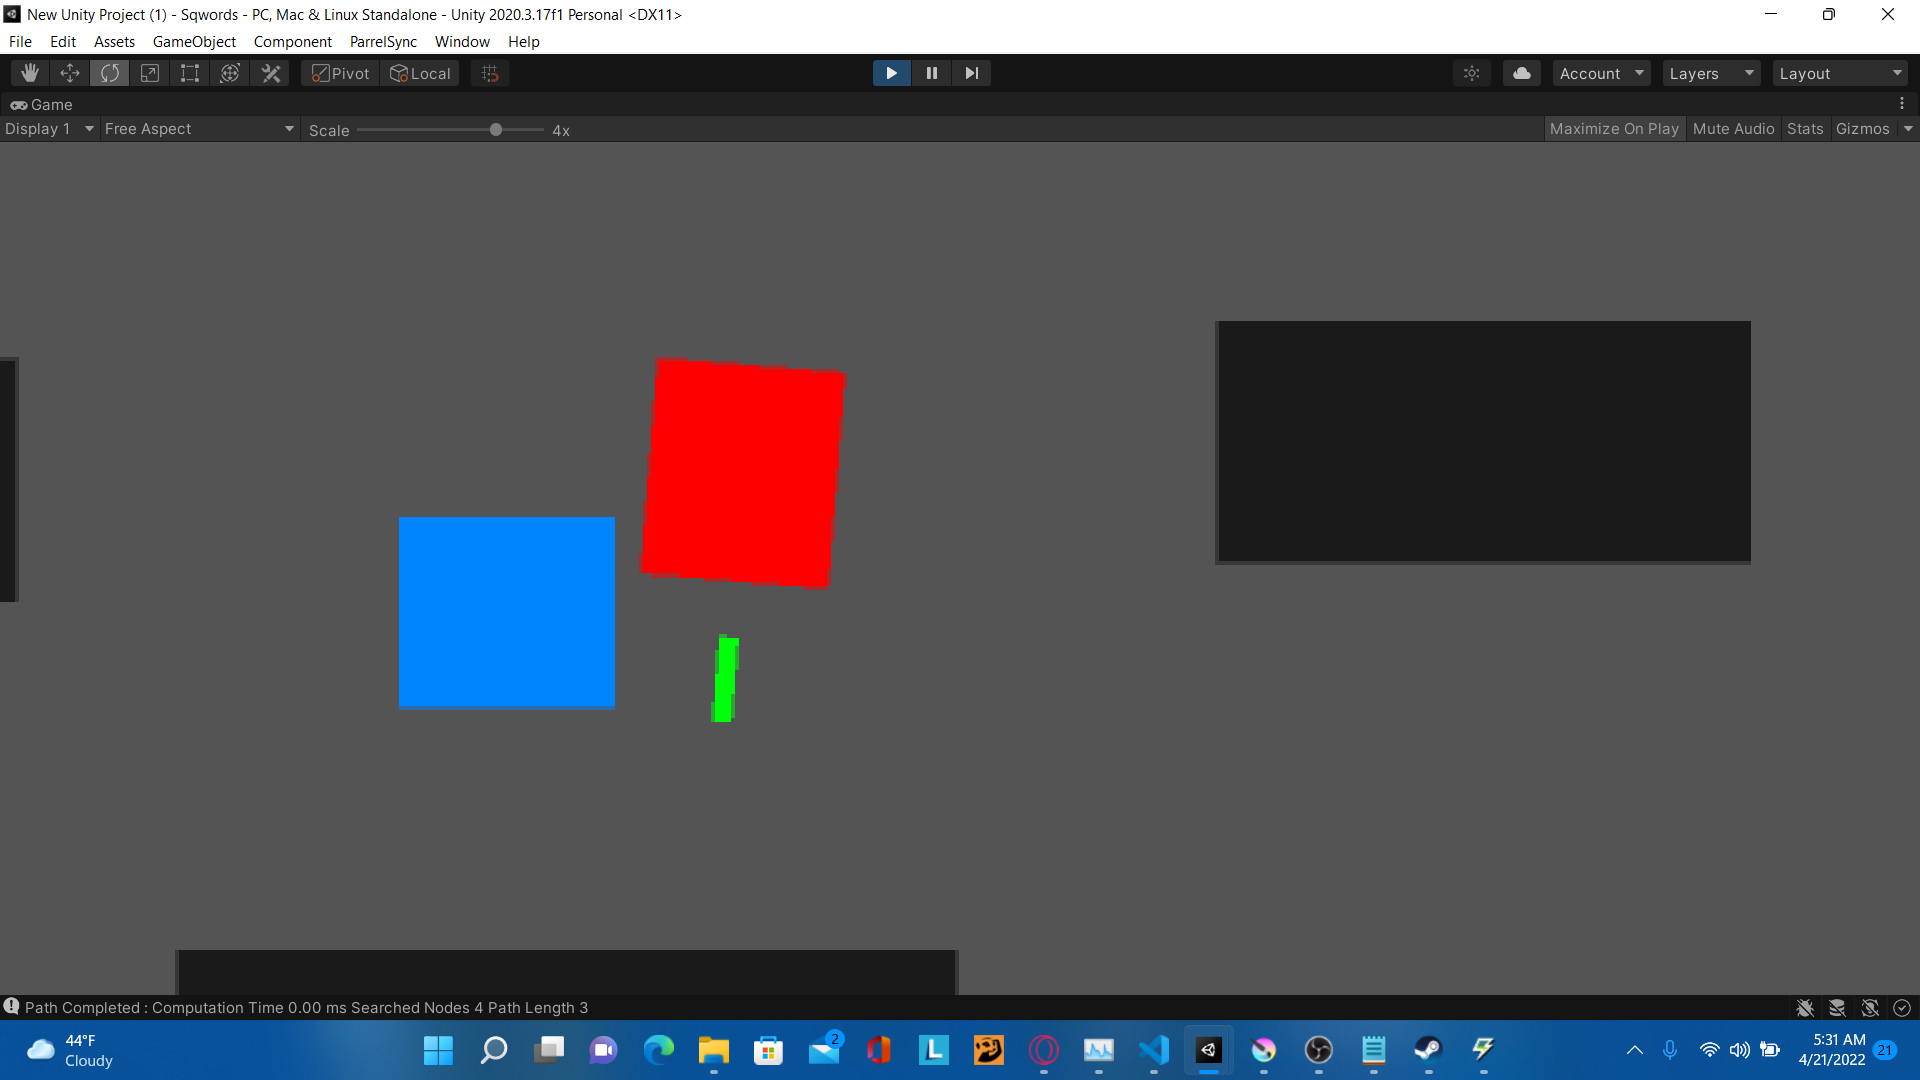Drag the Scale slider to adjust view
Screen dimensions: 1920x1080
[x=498, y=128]
